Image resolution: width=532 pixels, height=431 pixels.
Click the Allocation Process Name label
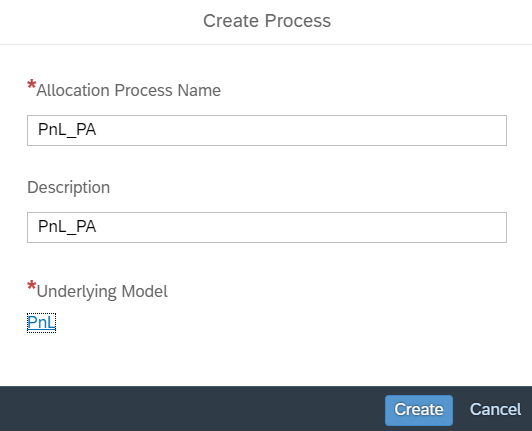coord(129,91)
